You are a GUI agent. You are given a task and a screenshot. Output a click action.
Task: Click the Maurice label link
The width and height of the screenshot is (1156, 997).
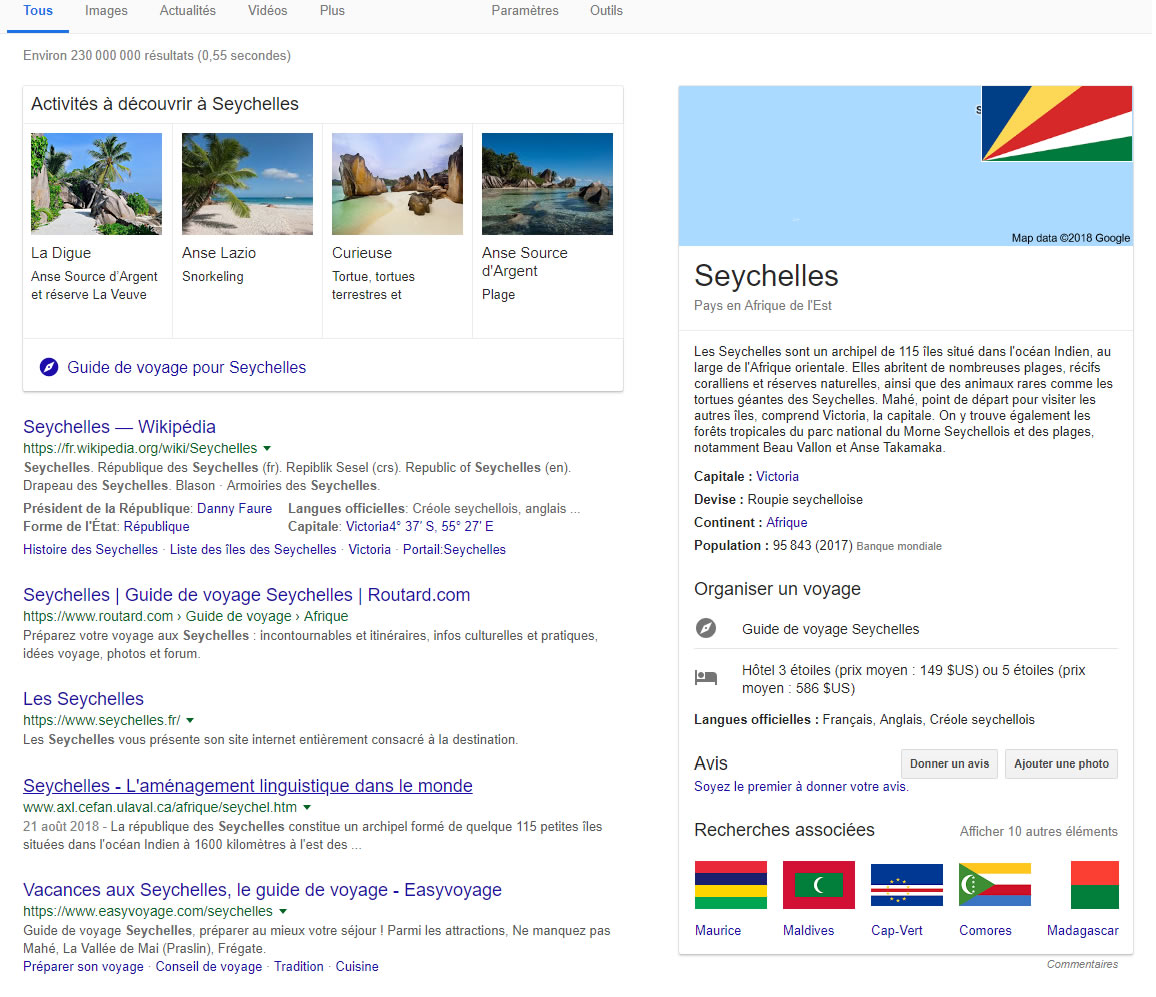pyautogui.click(x=718, y=931)
